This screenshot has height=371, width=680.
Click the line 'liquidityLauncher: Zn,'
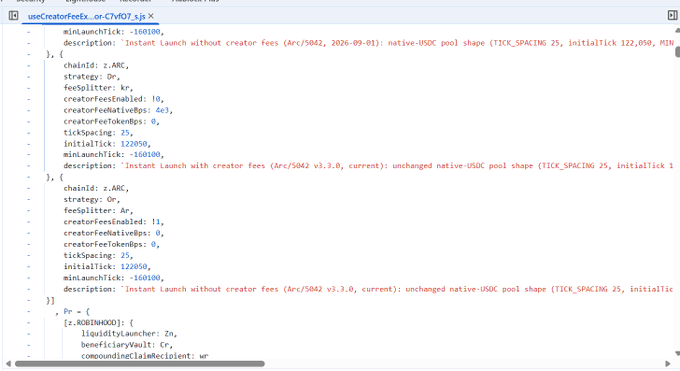129,334
